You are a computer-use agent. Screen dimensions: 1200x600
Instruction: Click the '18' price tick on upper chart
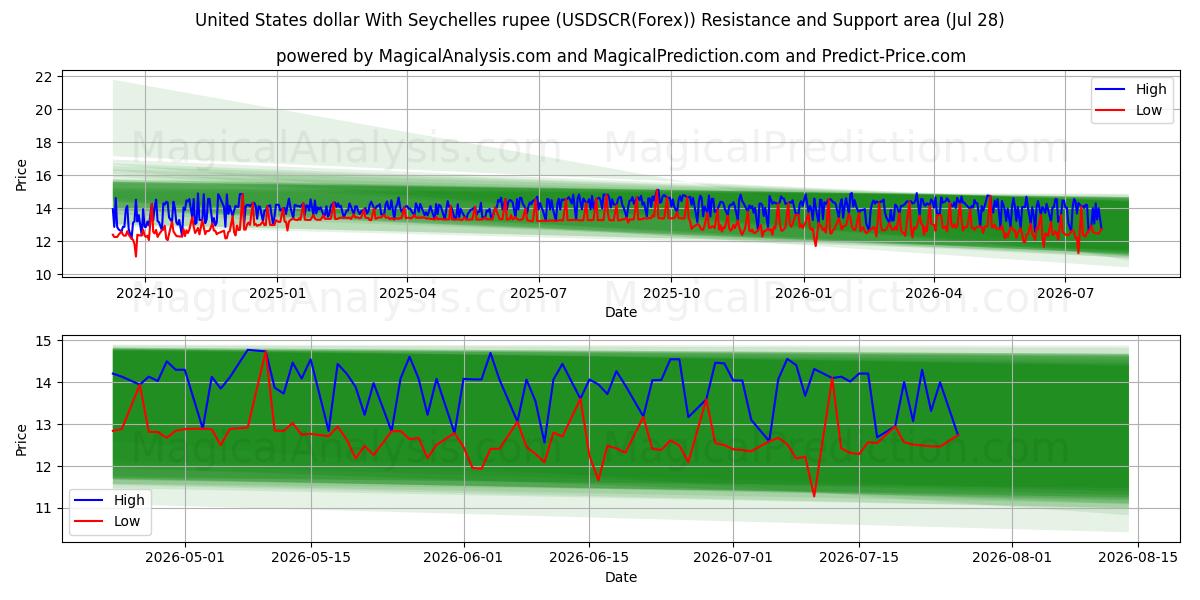coord(46,143)
